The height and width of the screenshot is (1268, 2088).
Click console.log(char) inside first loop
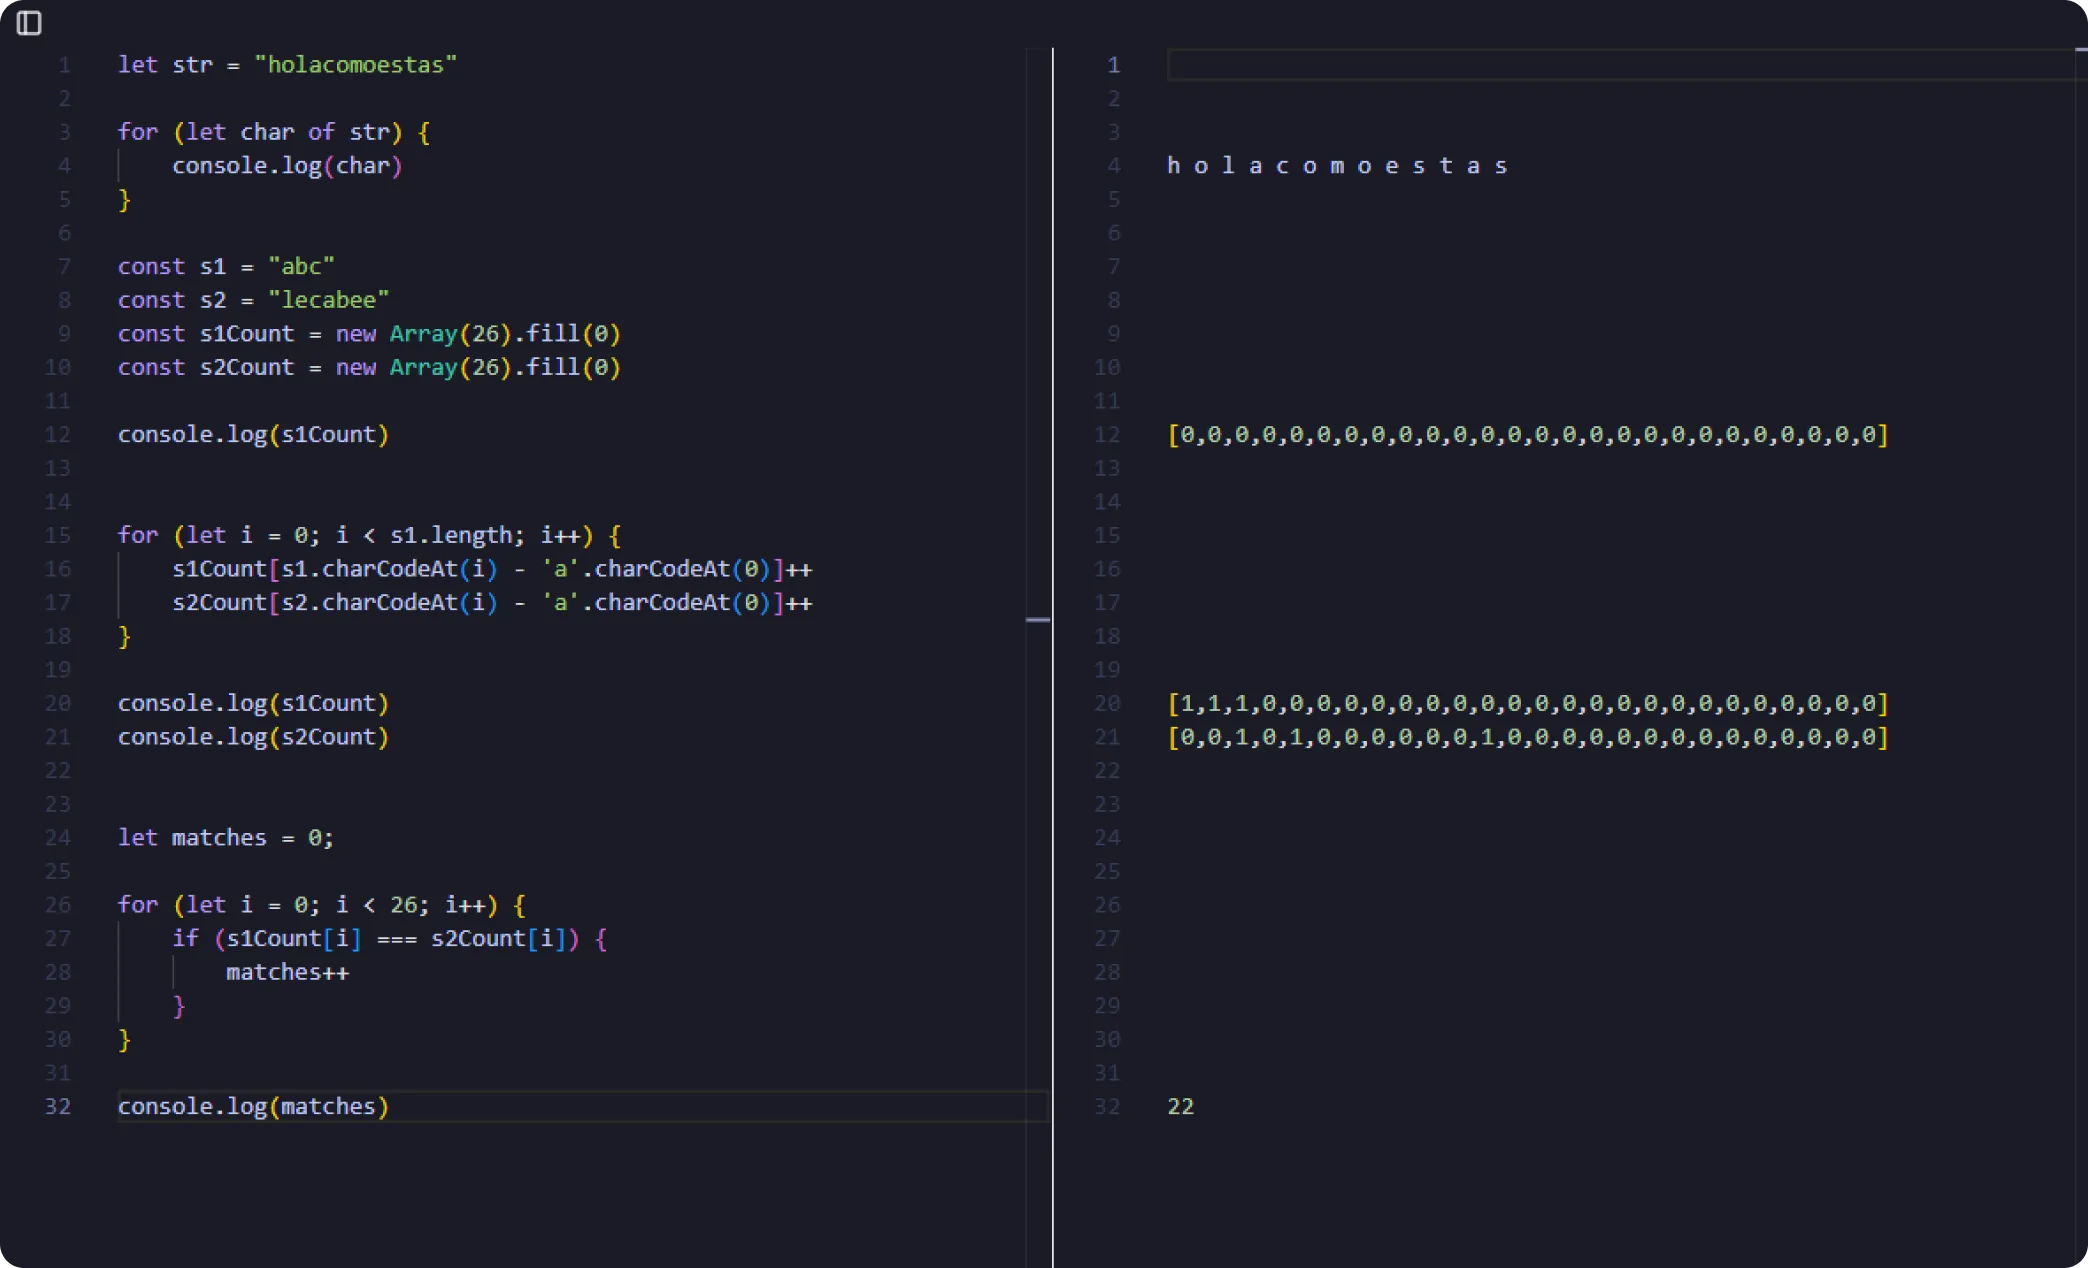pos(287,166)
